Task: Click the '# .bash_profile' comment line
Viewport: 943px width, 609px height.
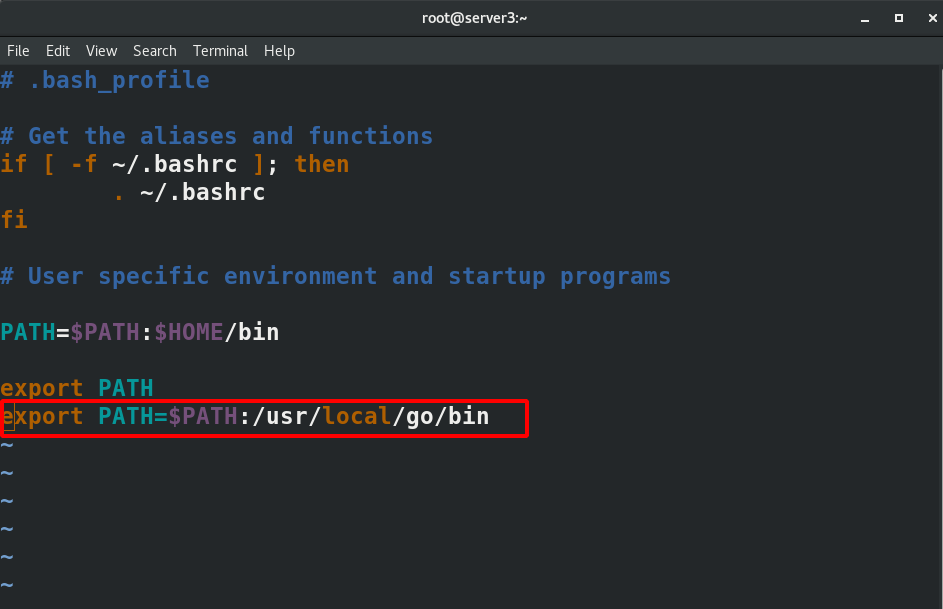Action: [105, 80]
